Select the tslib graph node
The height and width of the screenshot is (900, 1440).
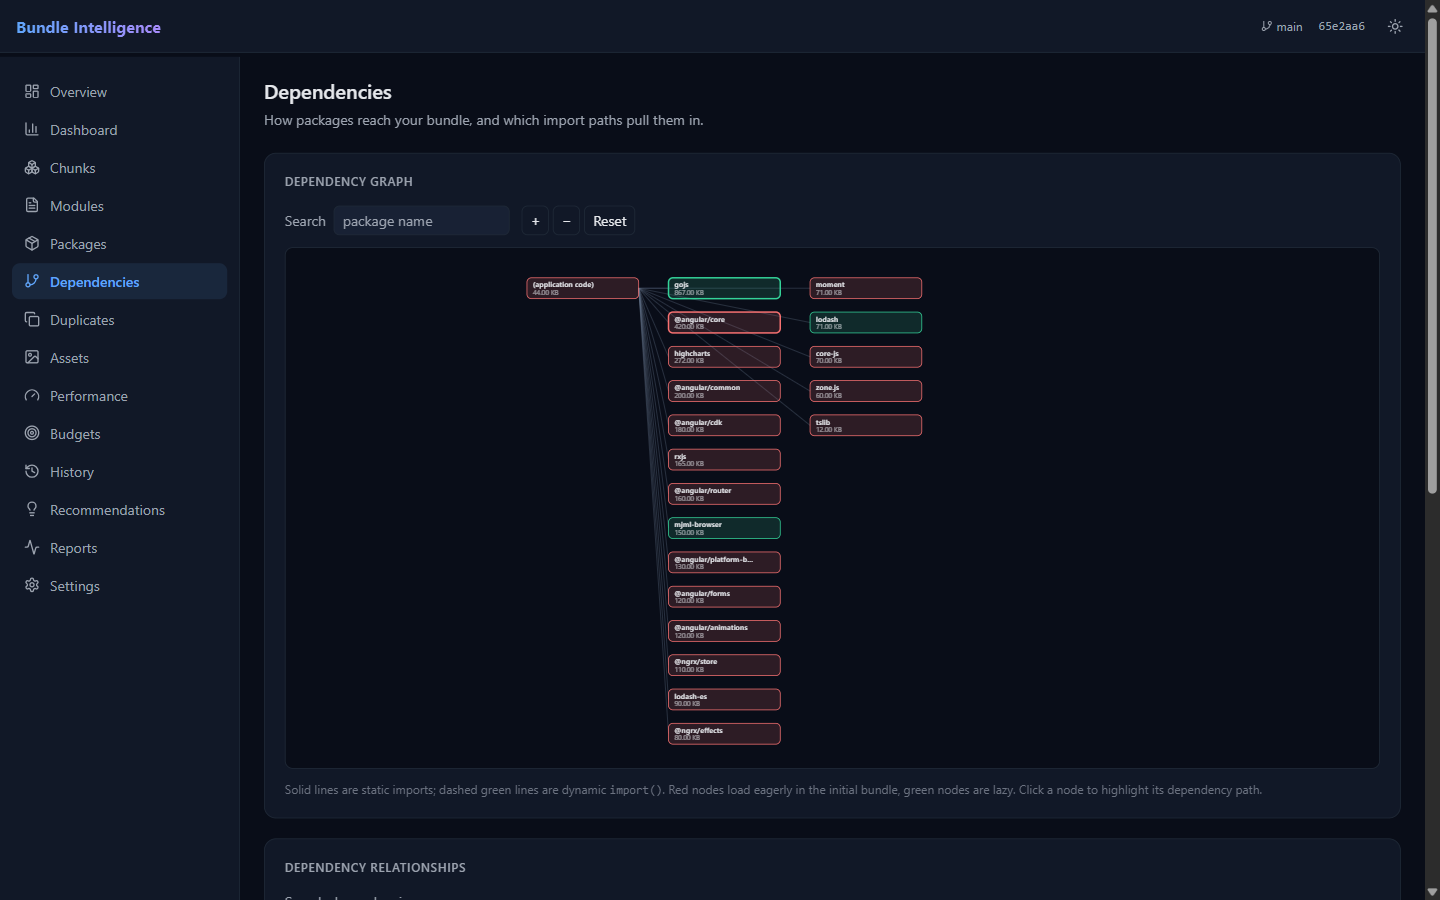point(866,425)
